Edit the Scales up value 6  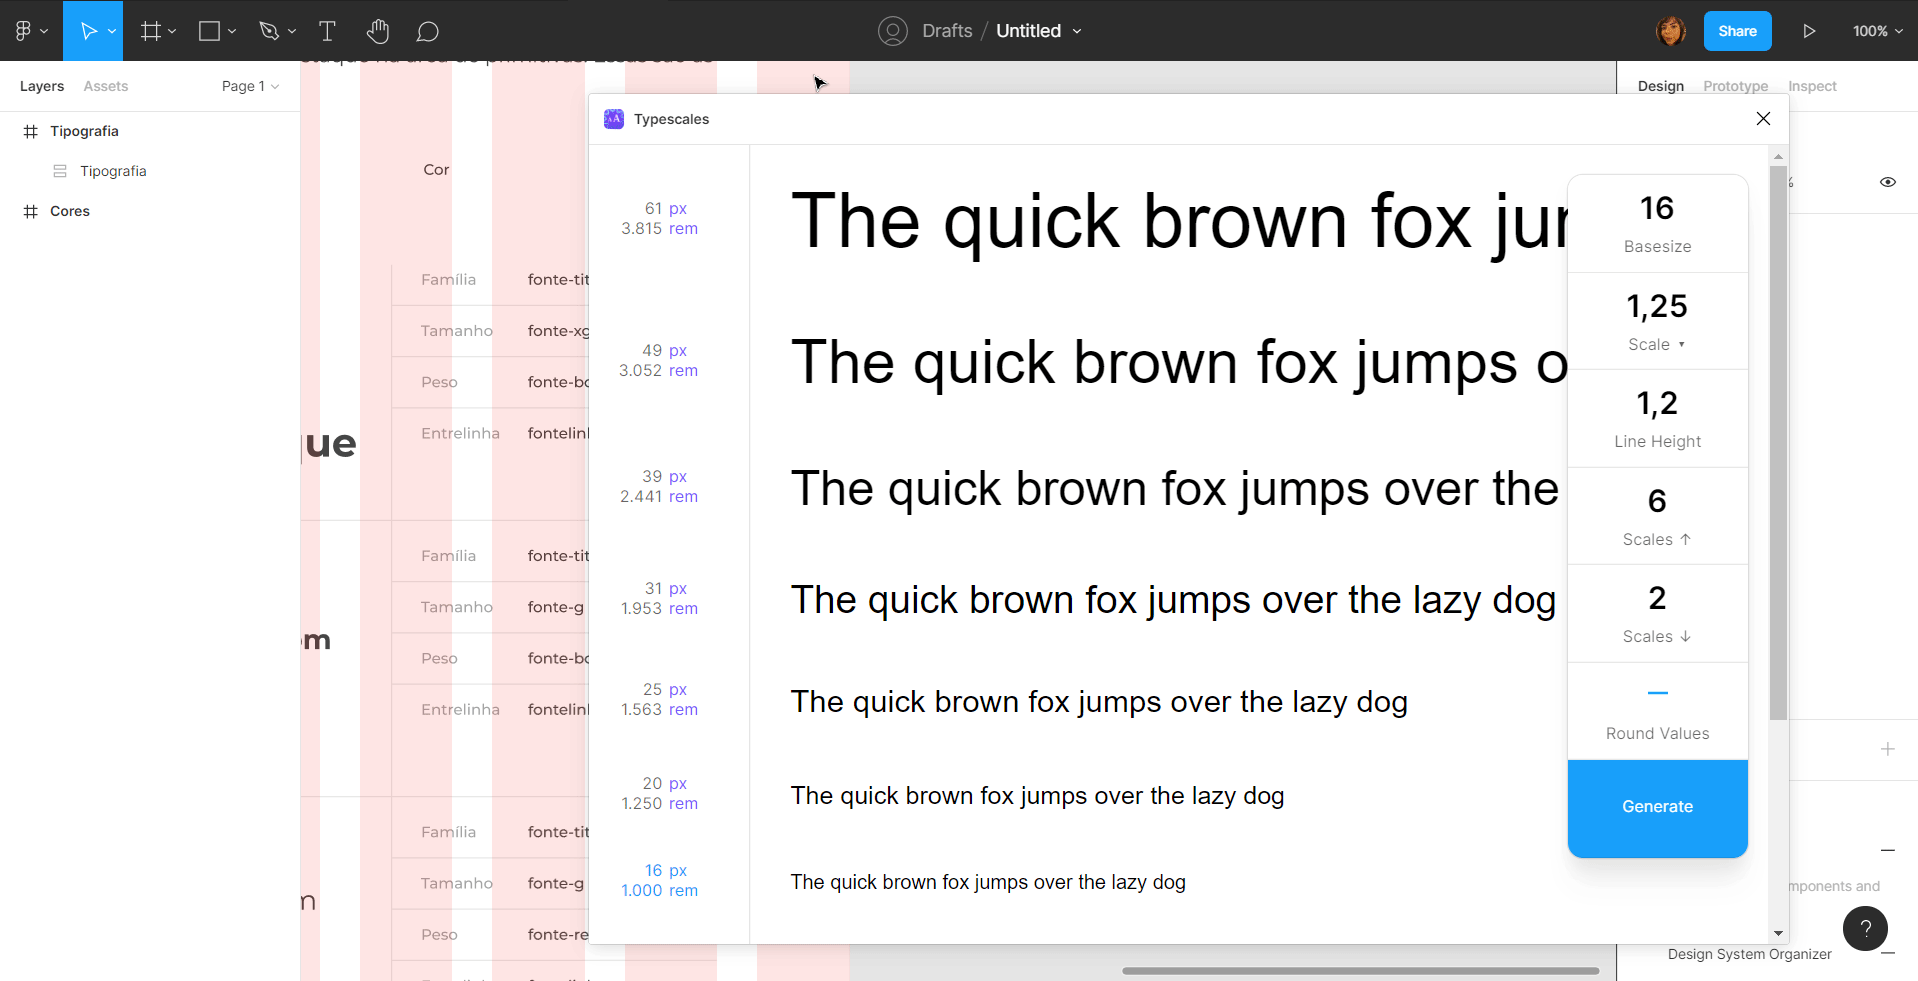tap(1657, 500)
